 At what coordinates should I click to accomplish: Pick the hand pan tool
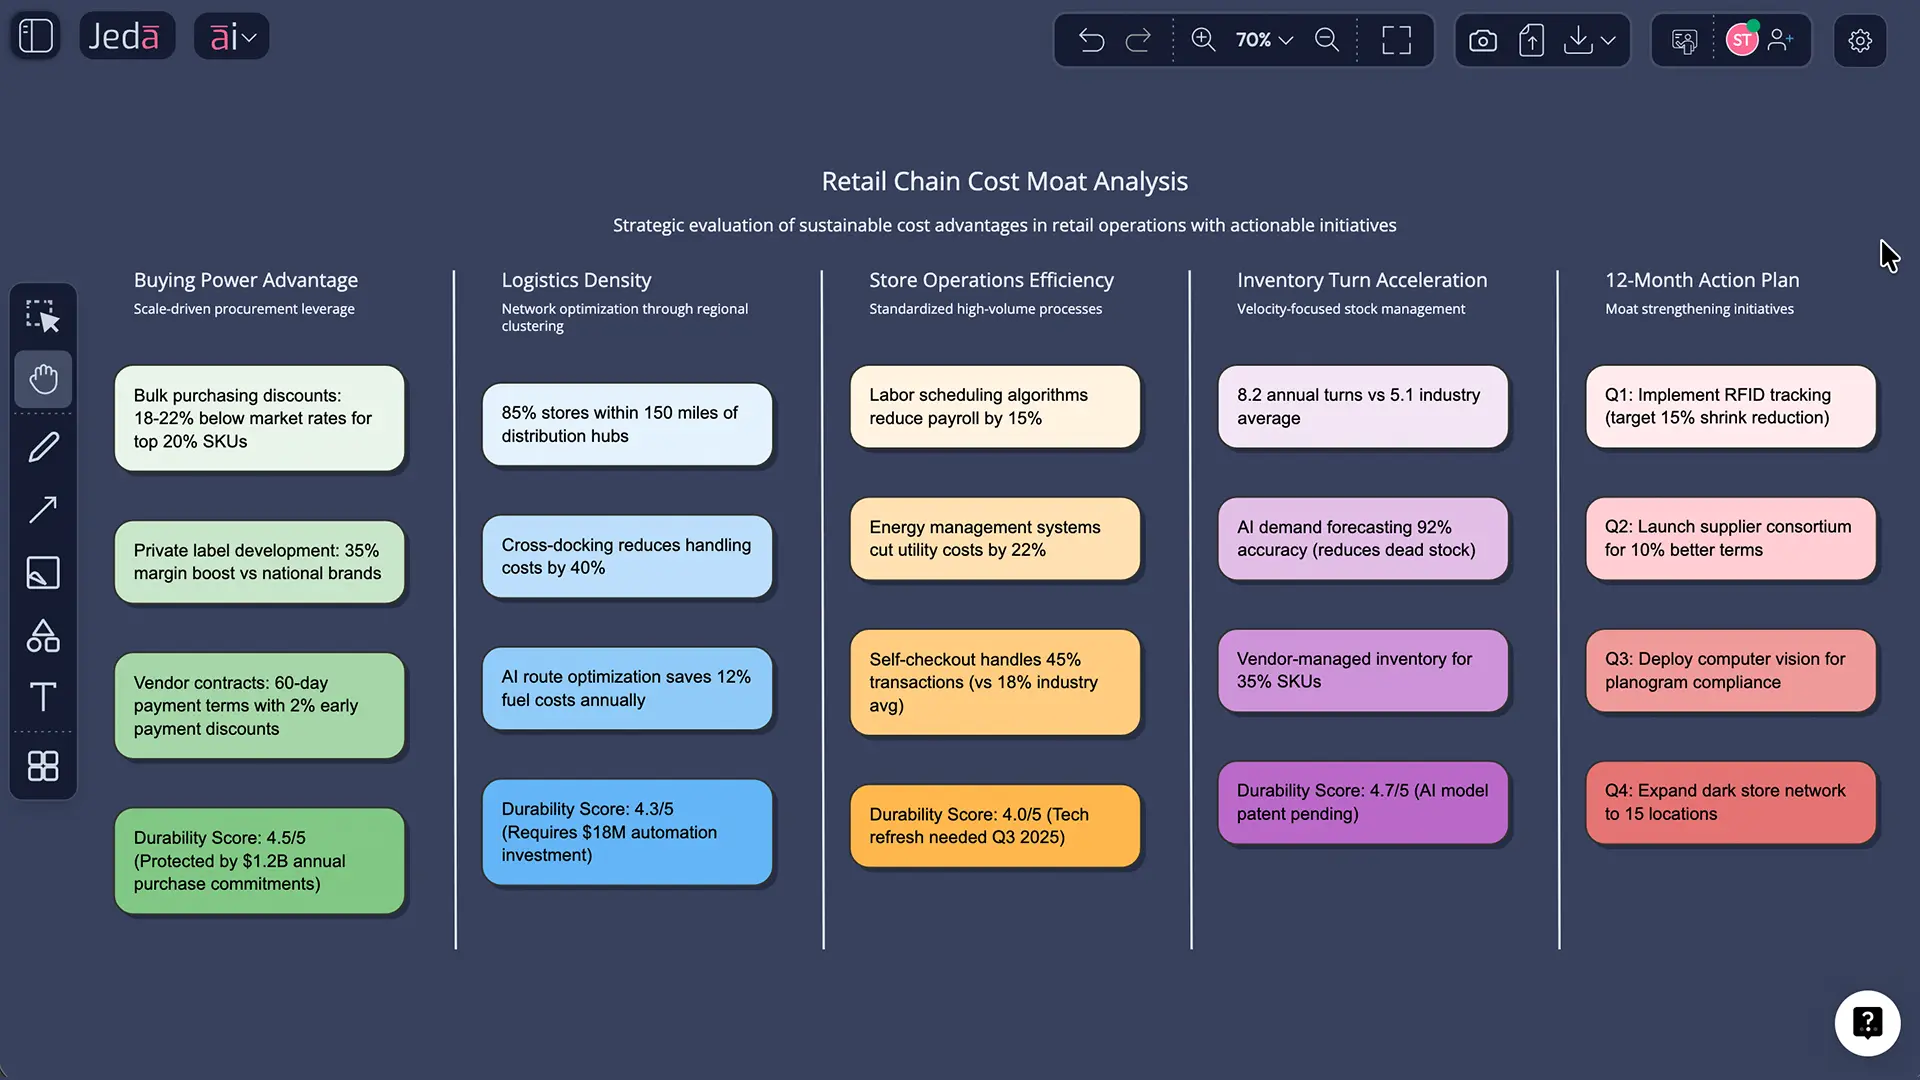(x=43, y=380)
